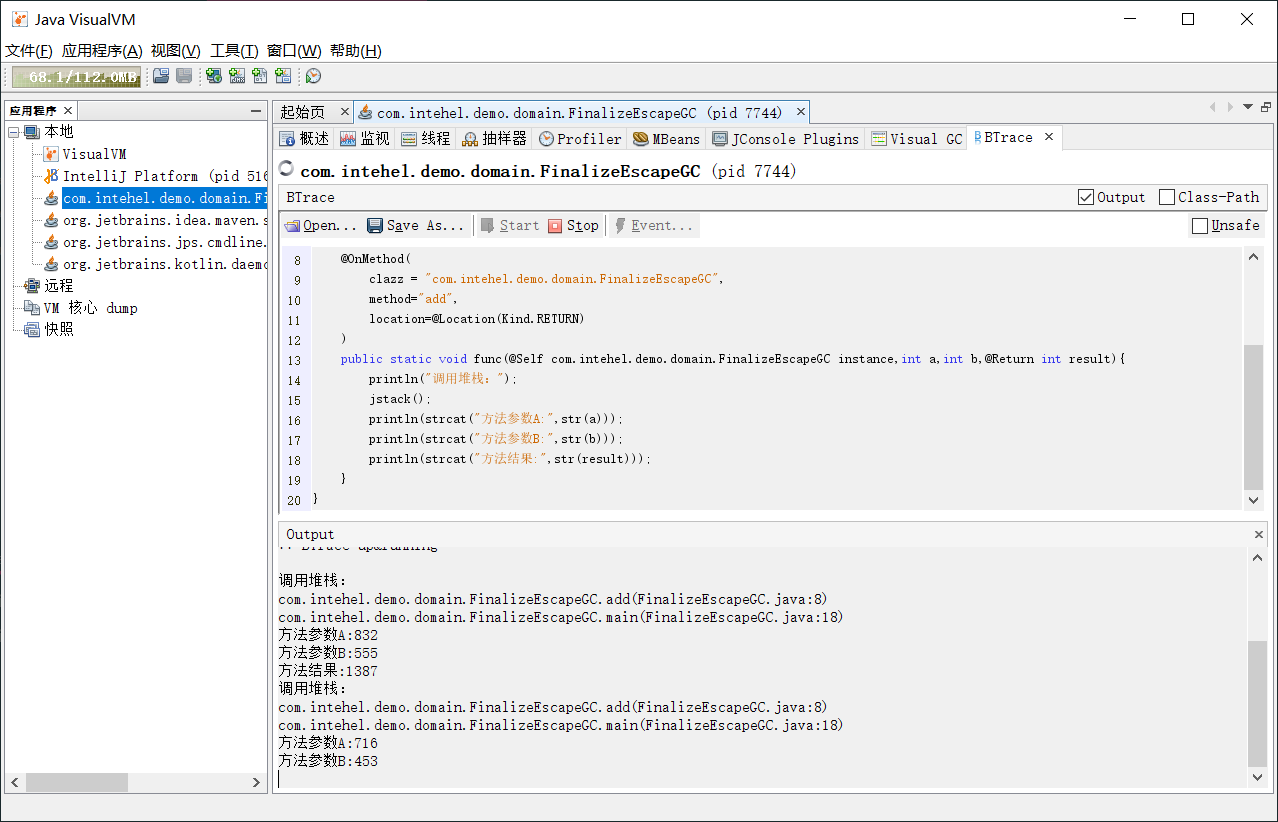Click the memory usage indicator in toolbar
This screenshot has height=822, width=1278.
tap(77, 77)
